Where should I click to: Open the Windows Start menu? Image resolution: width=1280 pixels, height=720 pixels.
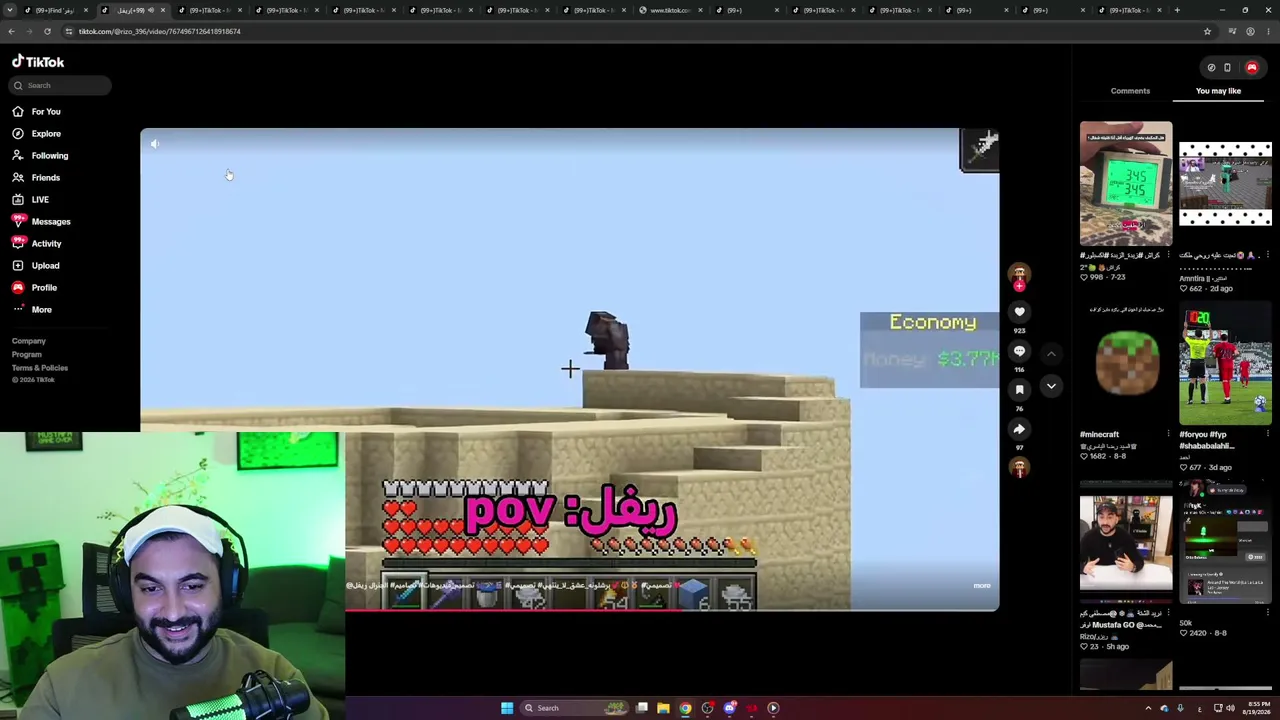coord(507,708)
